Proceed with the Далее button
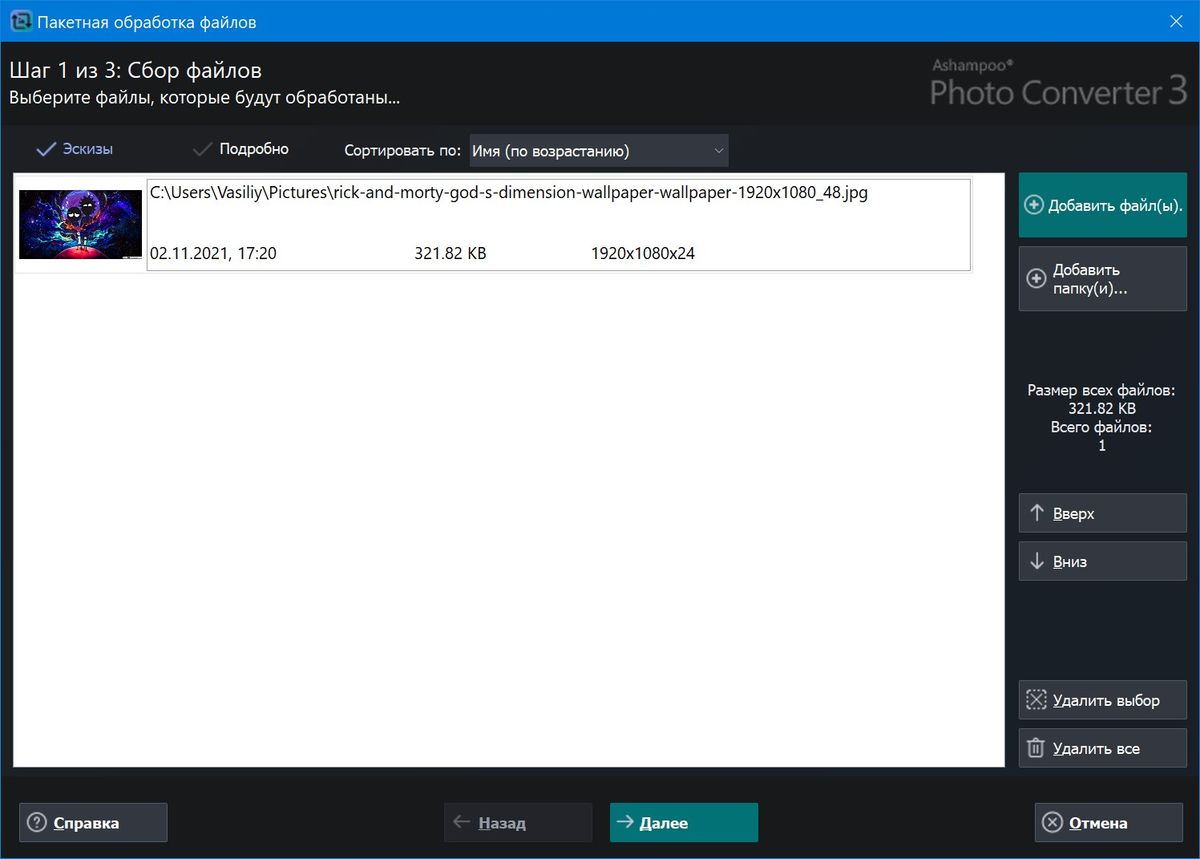1200x859 pixels. click(x=684, y=823)
